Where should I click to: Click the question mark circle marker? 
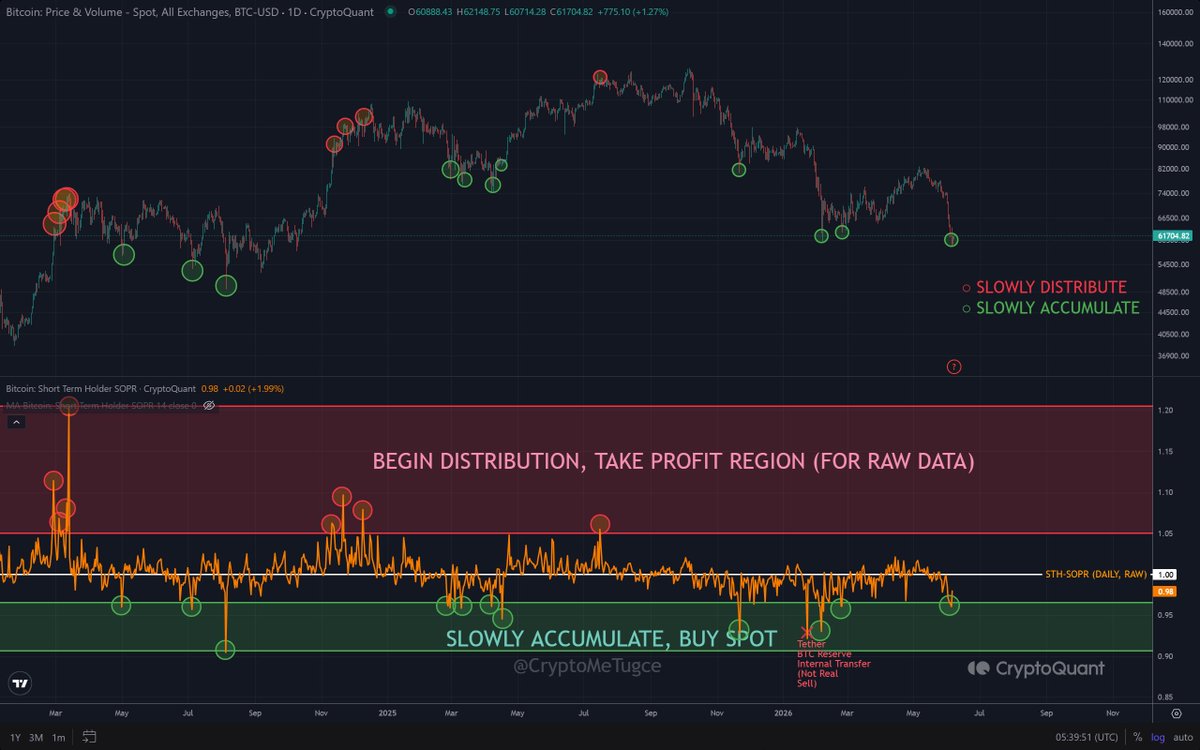(x=953, y=367)
